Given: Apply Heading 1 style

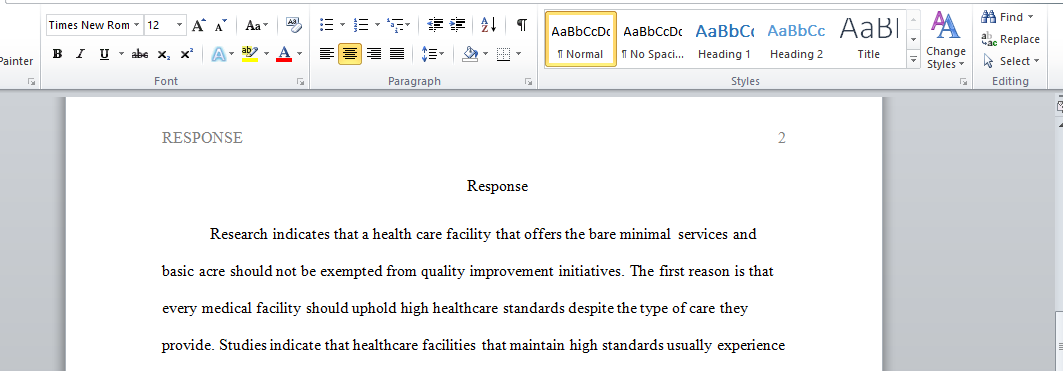Looking at the screenshot, I should [x=724, y=39].
